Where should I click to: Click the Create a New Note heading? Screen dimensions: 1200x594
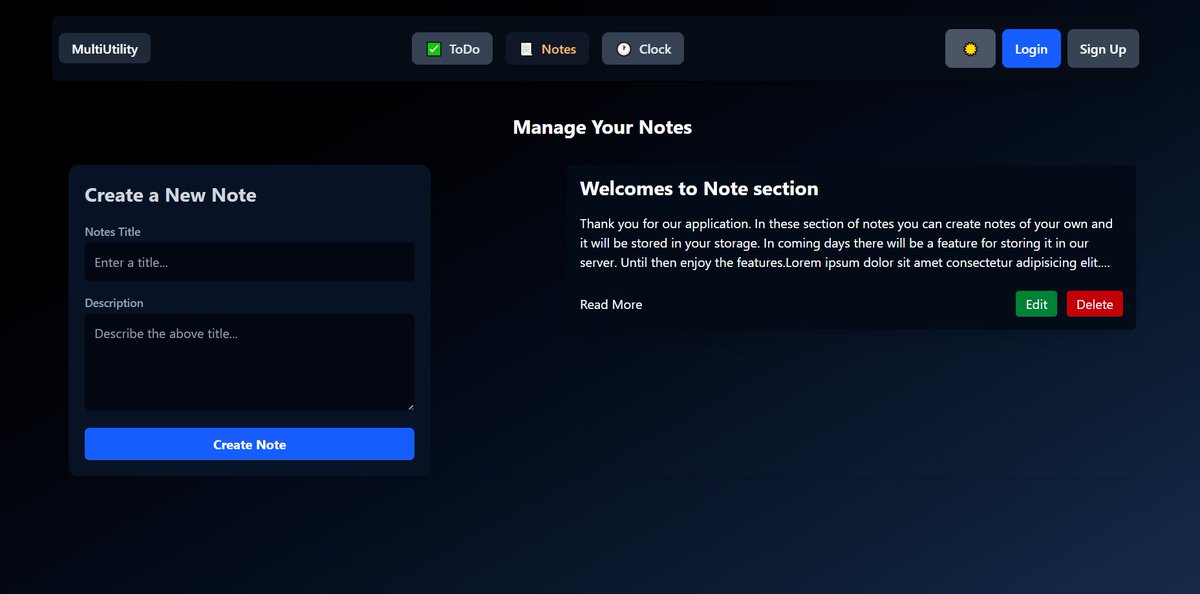(171, 195)
